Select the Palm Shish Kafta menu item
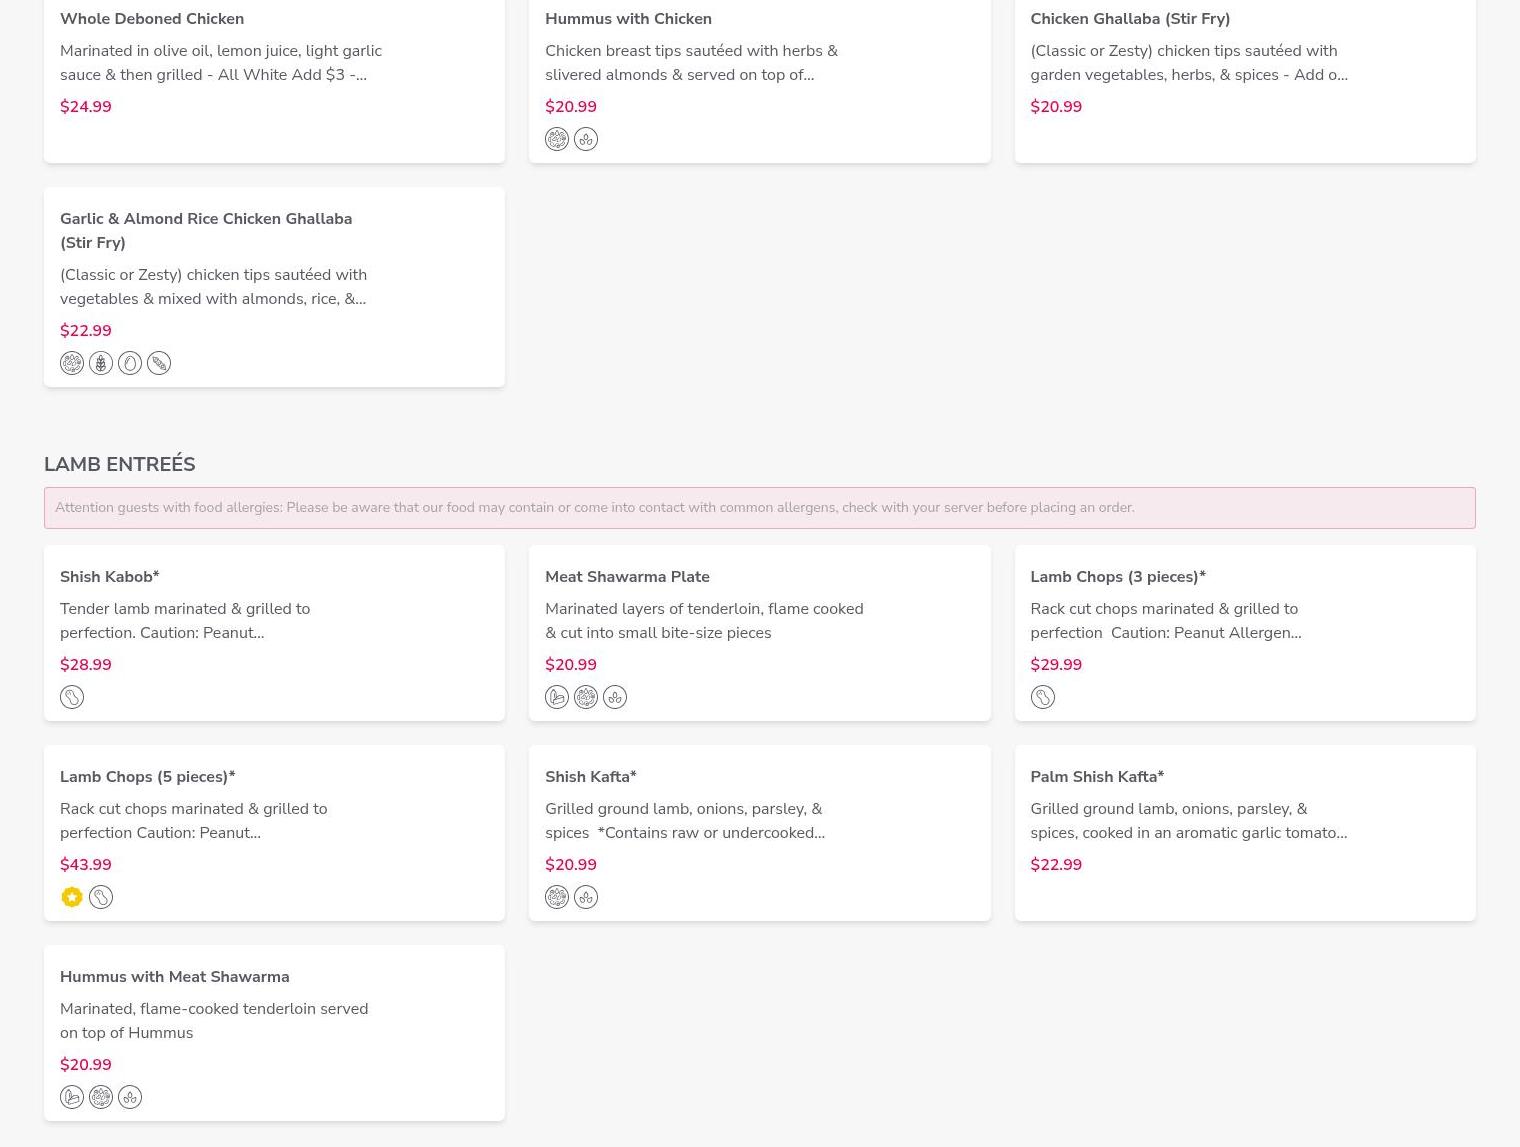The width and height of the screenshot is (1520, 1147). (1097, 777)
